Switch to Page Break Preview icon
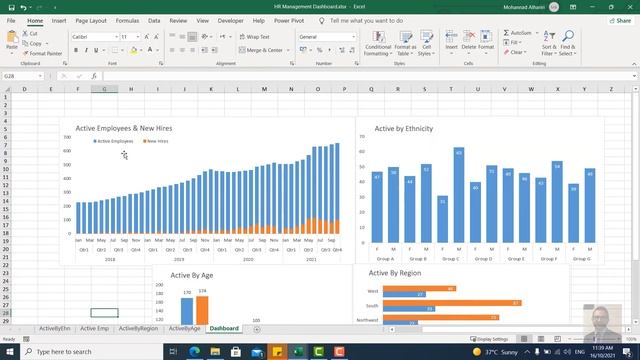 557,339
